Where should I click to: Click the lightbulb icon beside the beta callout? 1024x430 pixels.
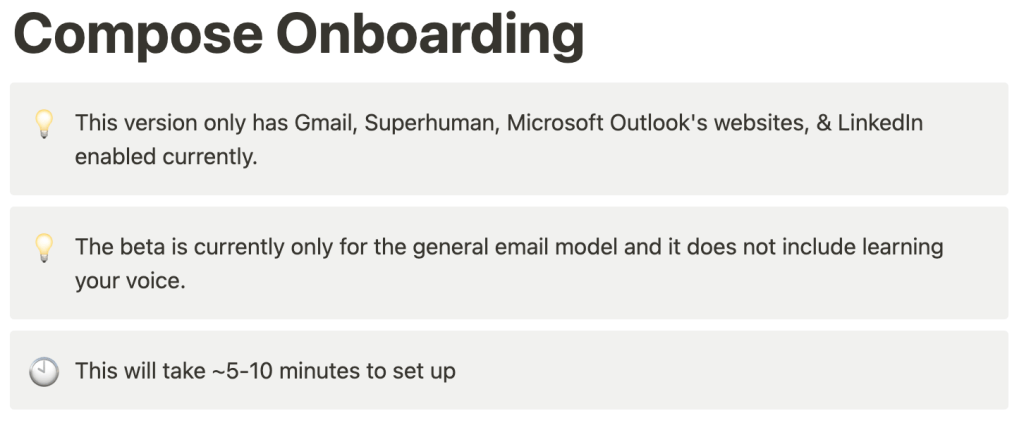(43, 248)
